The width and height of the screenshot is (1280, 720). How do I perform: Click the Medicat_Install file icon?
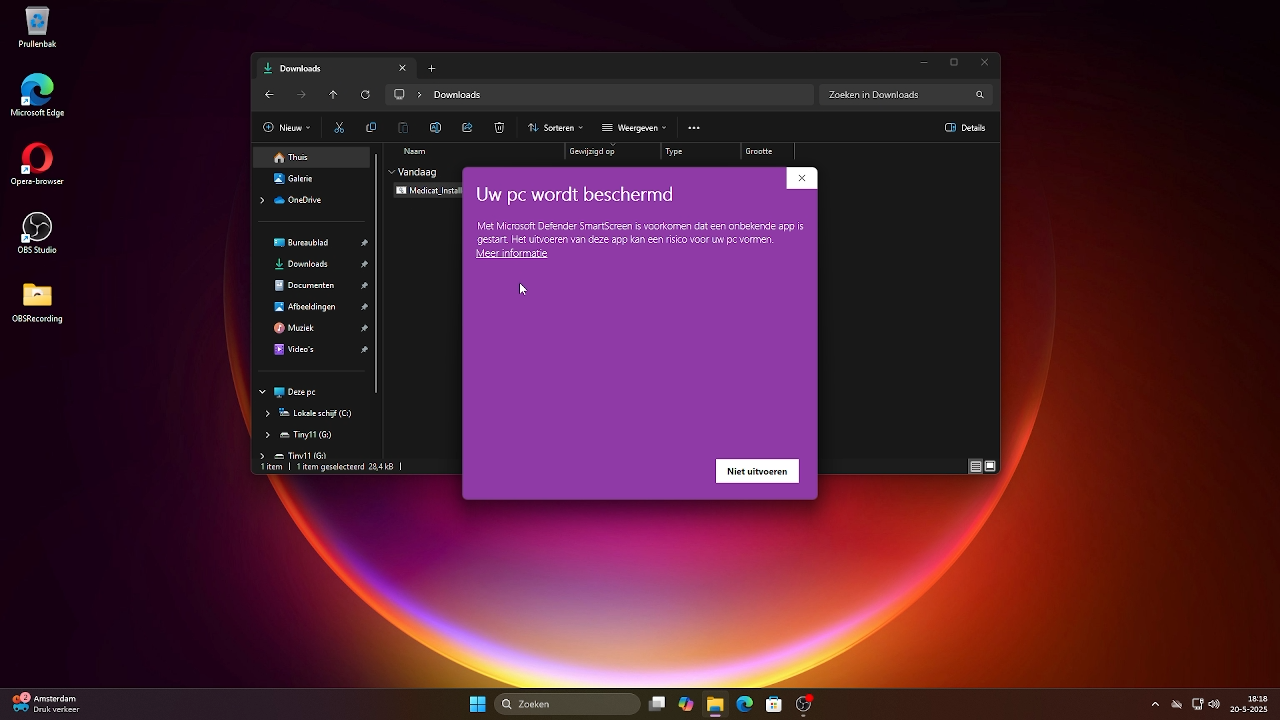click(x=401, y=190)
